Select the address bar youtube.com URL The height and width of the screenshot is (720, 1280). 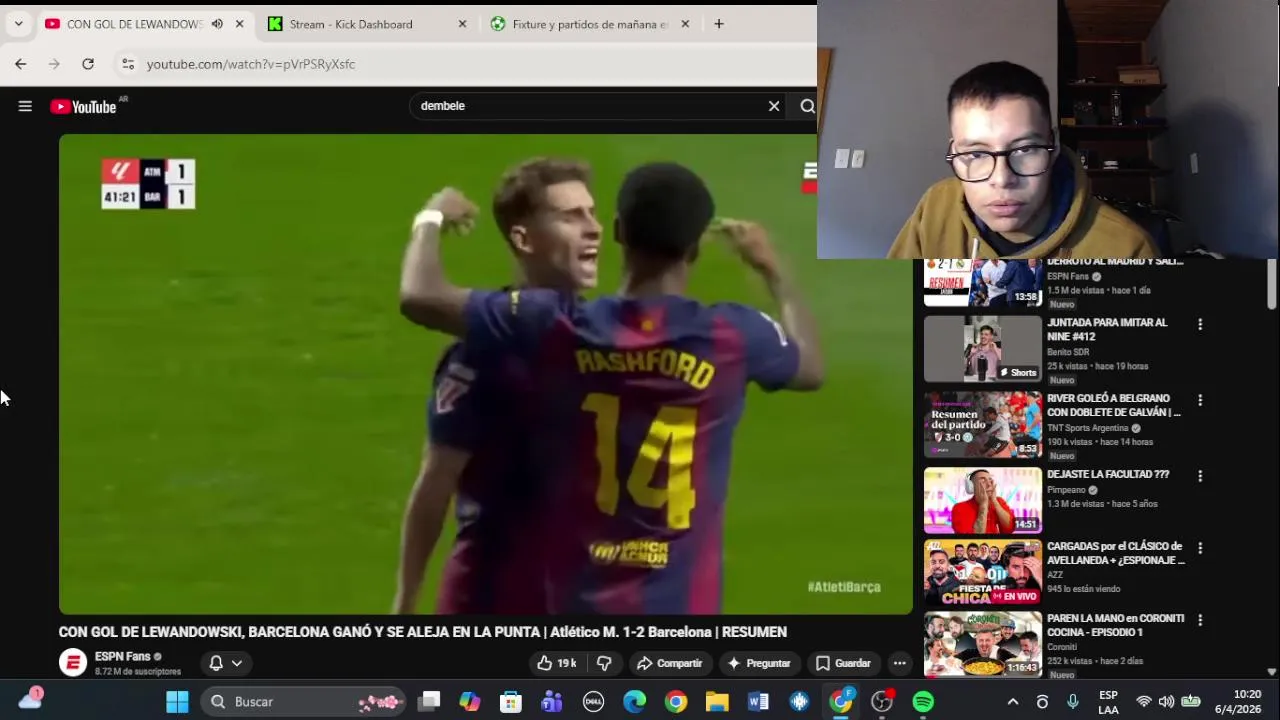click(251, 64)
